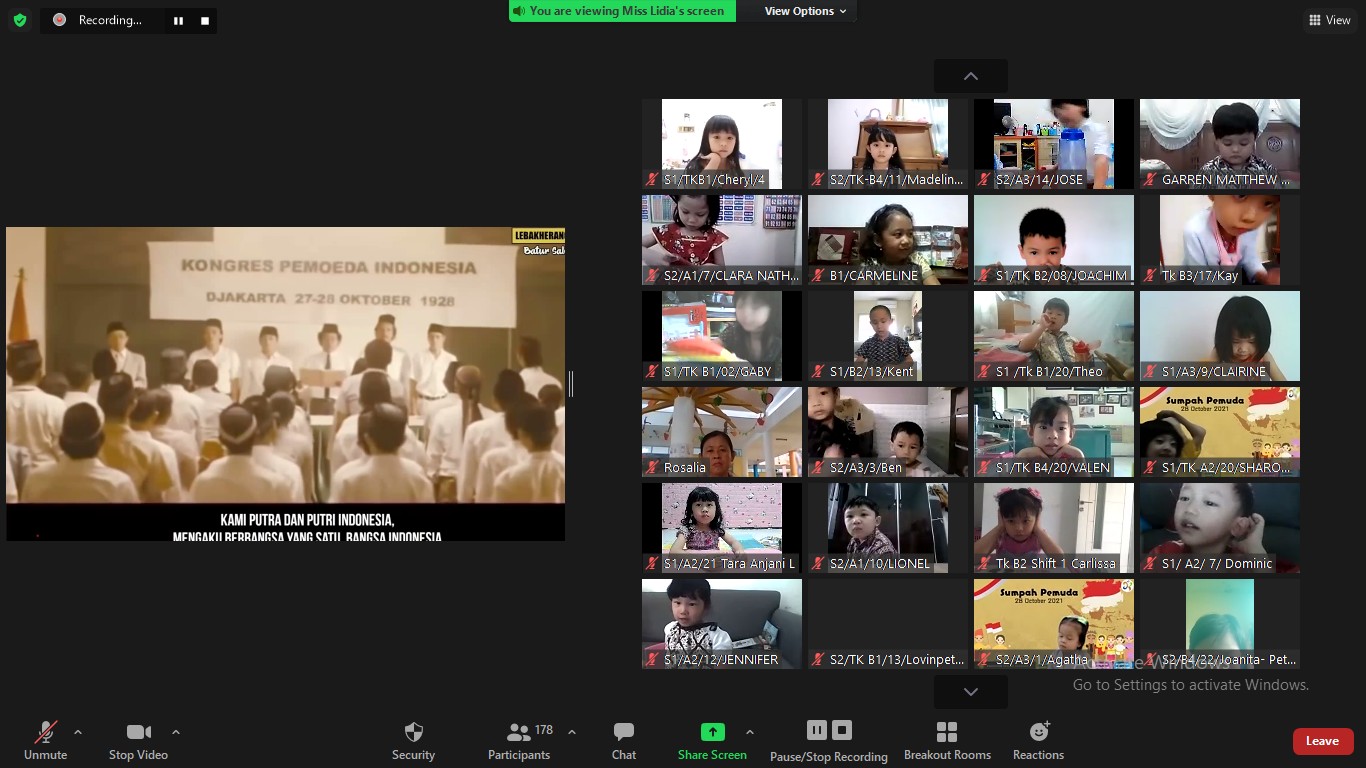This screenshot has width=1366, height=768.
Task: Open the View layout menu
Action: pyautogui.click(x=1329, y=20)
